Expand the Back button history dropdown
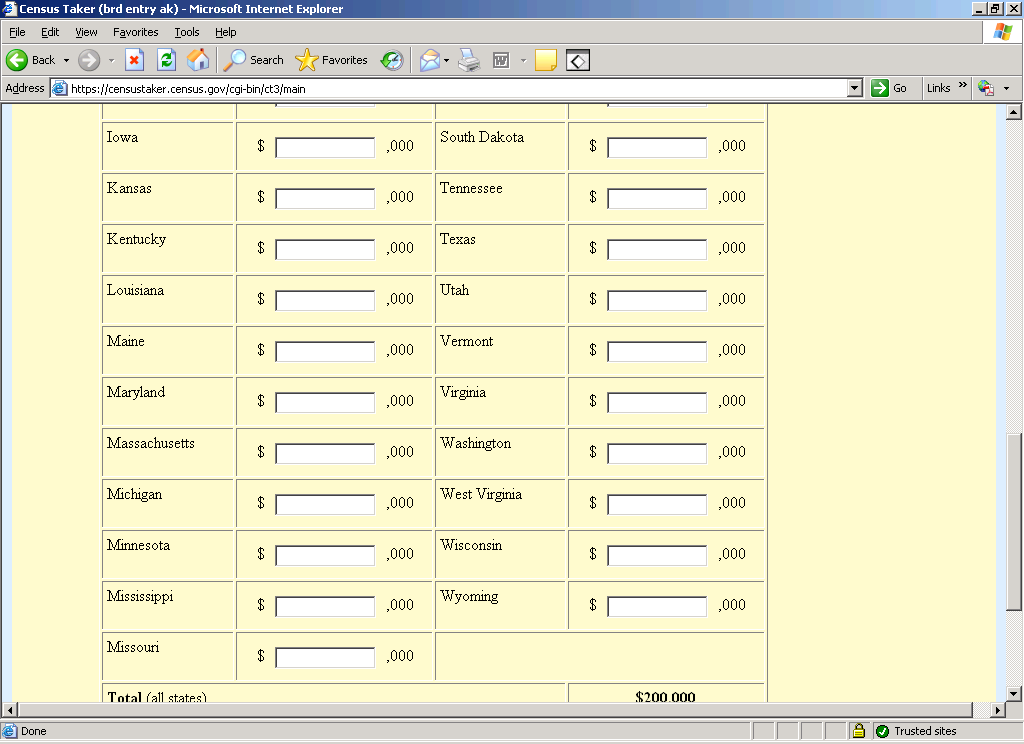Viewport: 1024px width, 744px height. [66, 60]
